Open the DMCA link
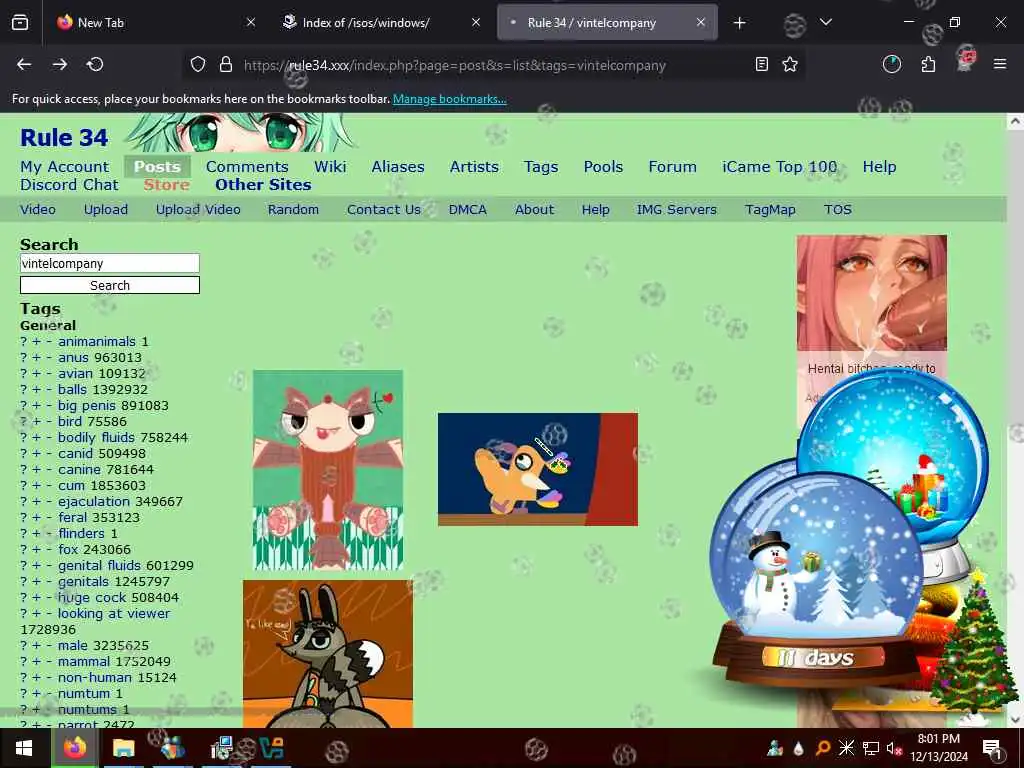The width and height of the screenshot is (1024, 768). pyautogui.click(x=468, y=210)
